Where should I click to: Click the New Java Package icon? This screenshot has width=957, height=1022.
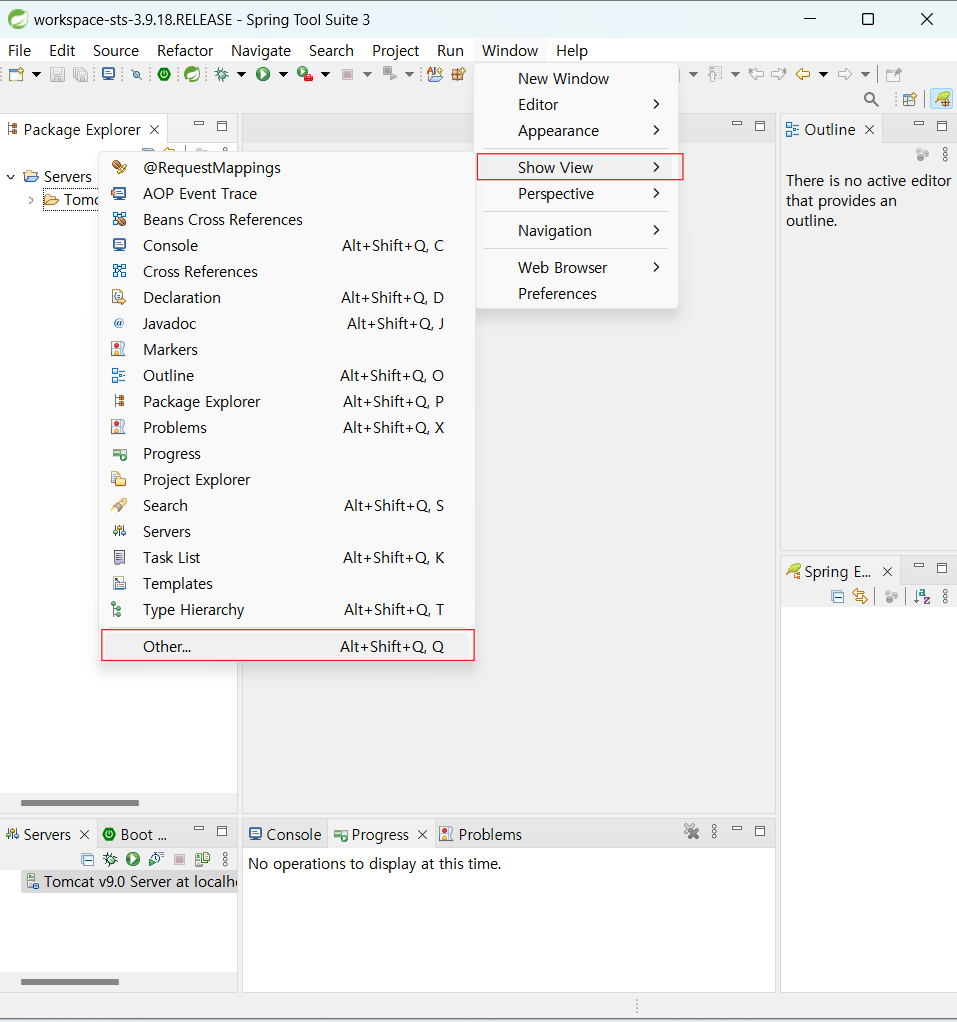[x=459, y=74]
